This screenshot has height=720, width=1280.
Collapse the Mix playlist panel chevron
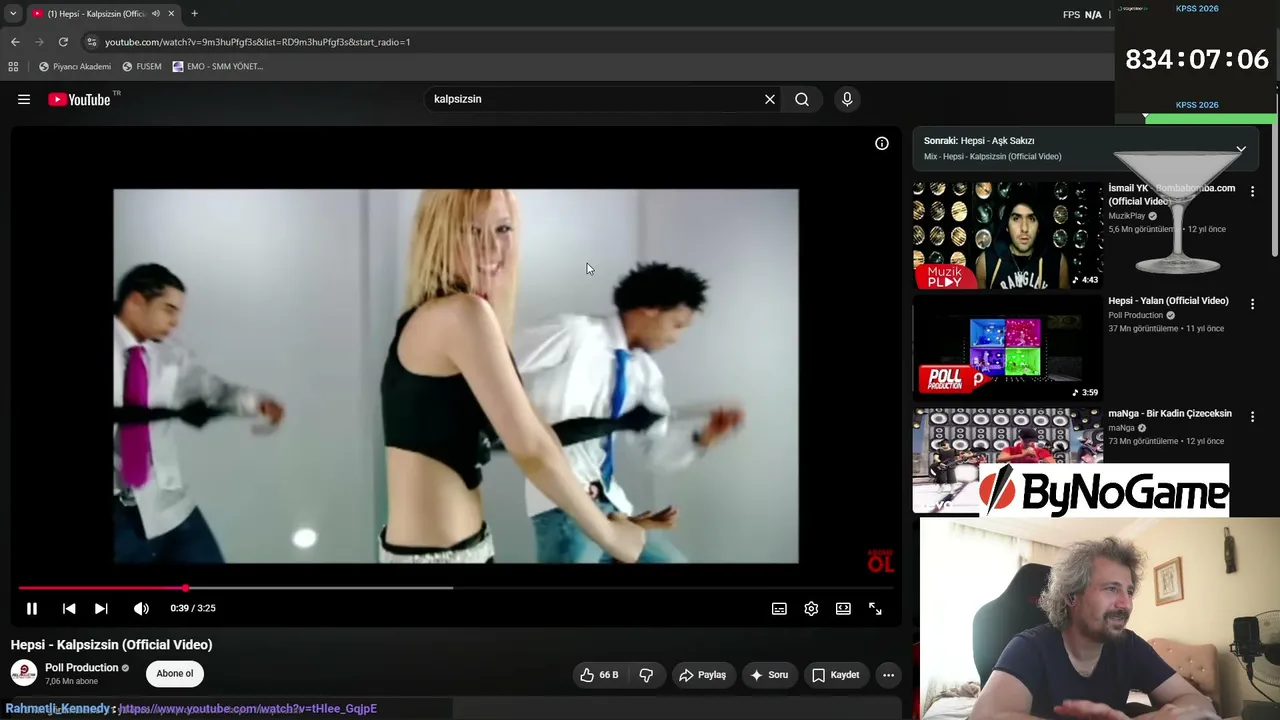tap(1241, 149)
